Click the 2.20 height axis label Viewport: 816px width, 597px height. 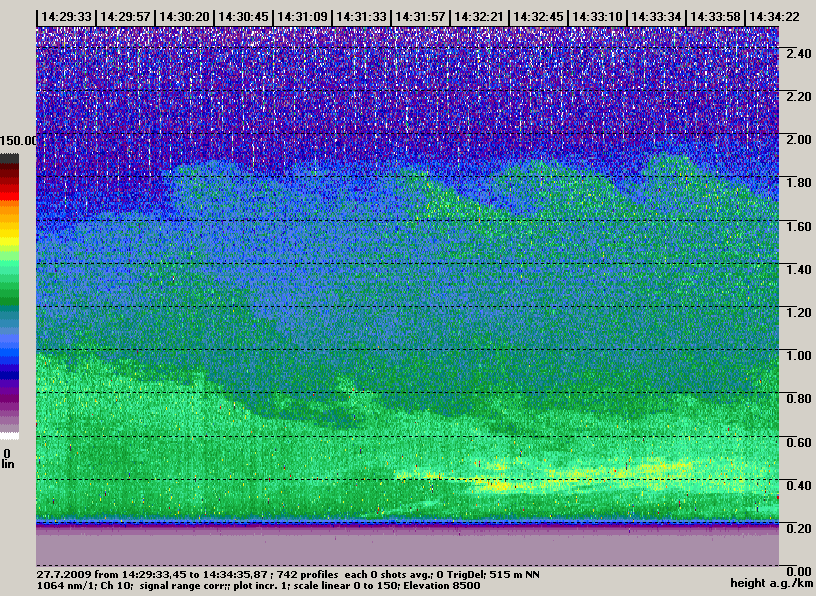[798, 97]
